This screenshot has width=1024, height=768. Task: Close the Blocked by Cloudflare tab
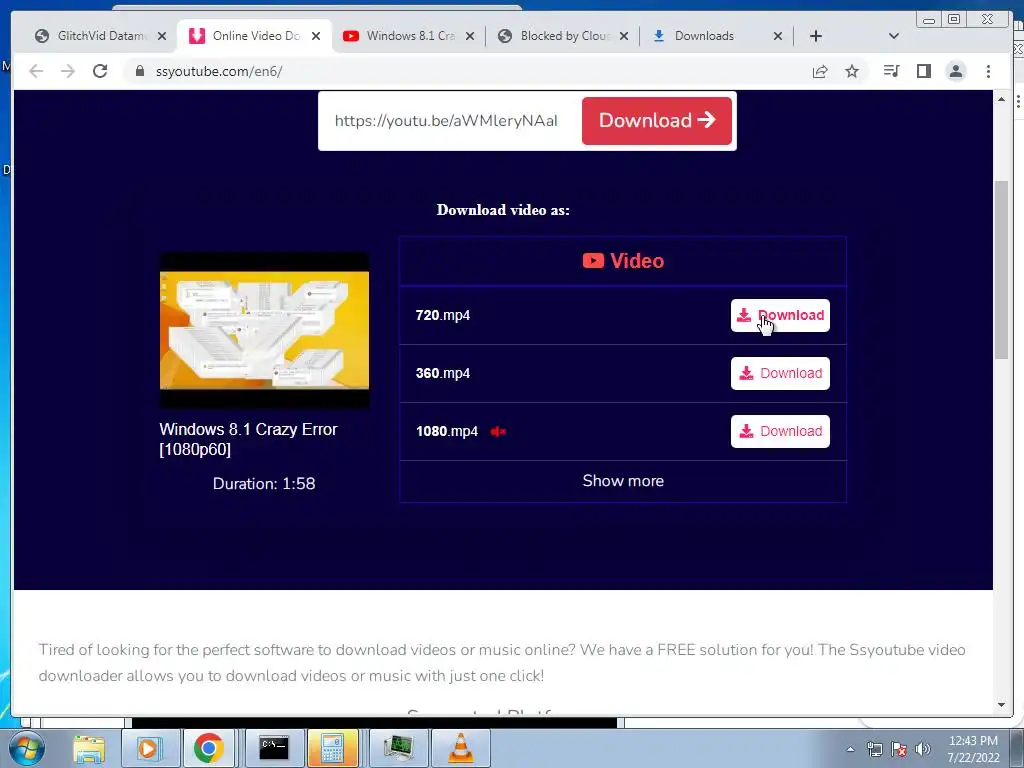click(x=624, y=36)
